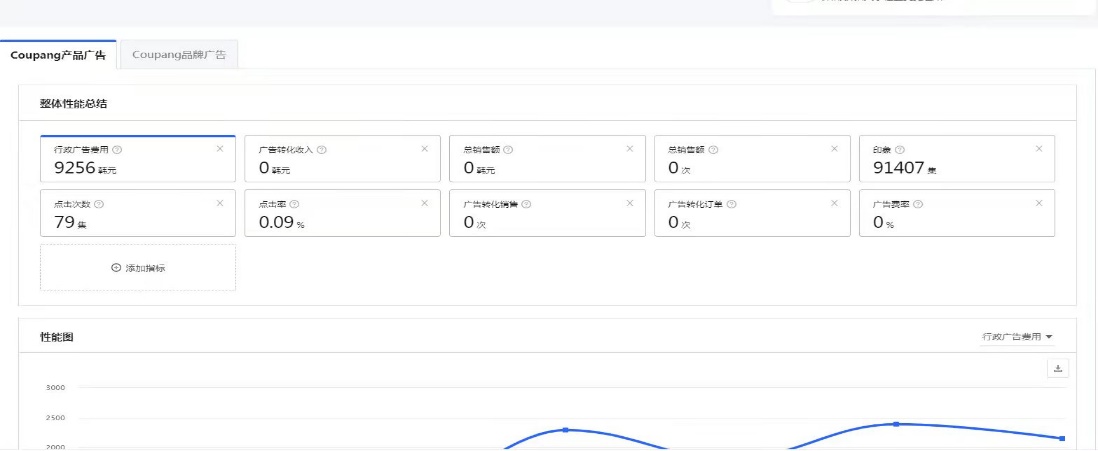
Task: Click the help icon next to 点击次数
Action: pyautogui.click(x=99, y=203)
